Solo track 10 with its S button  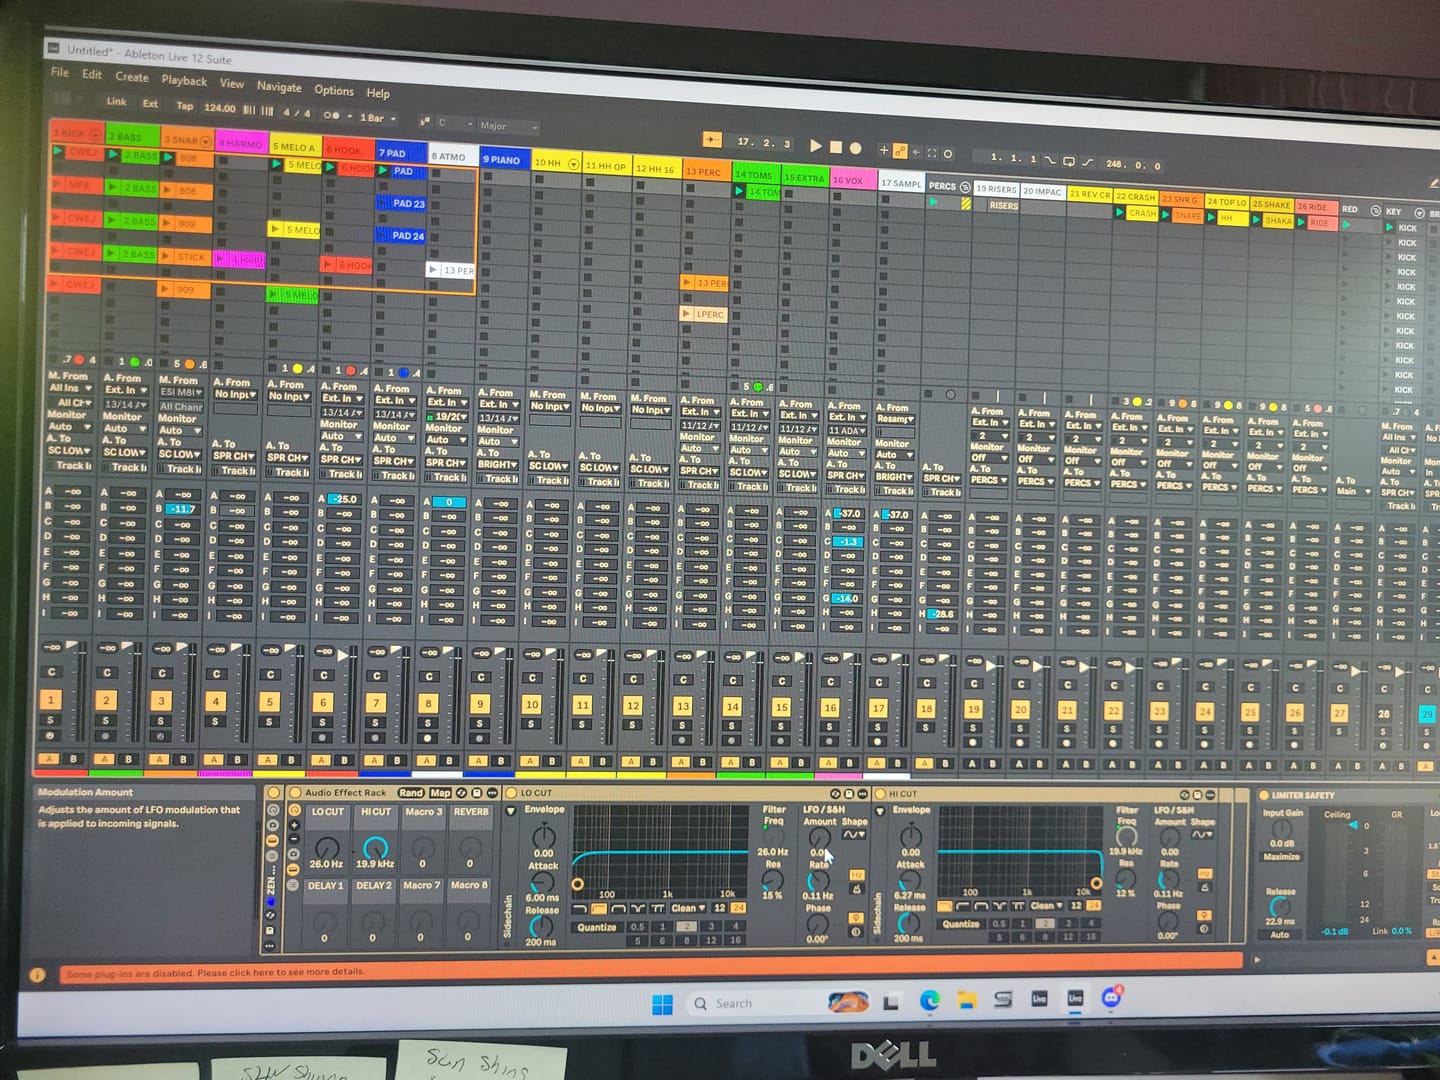532,724
